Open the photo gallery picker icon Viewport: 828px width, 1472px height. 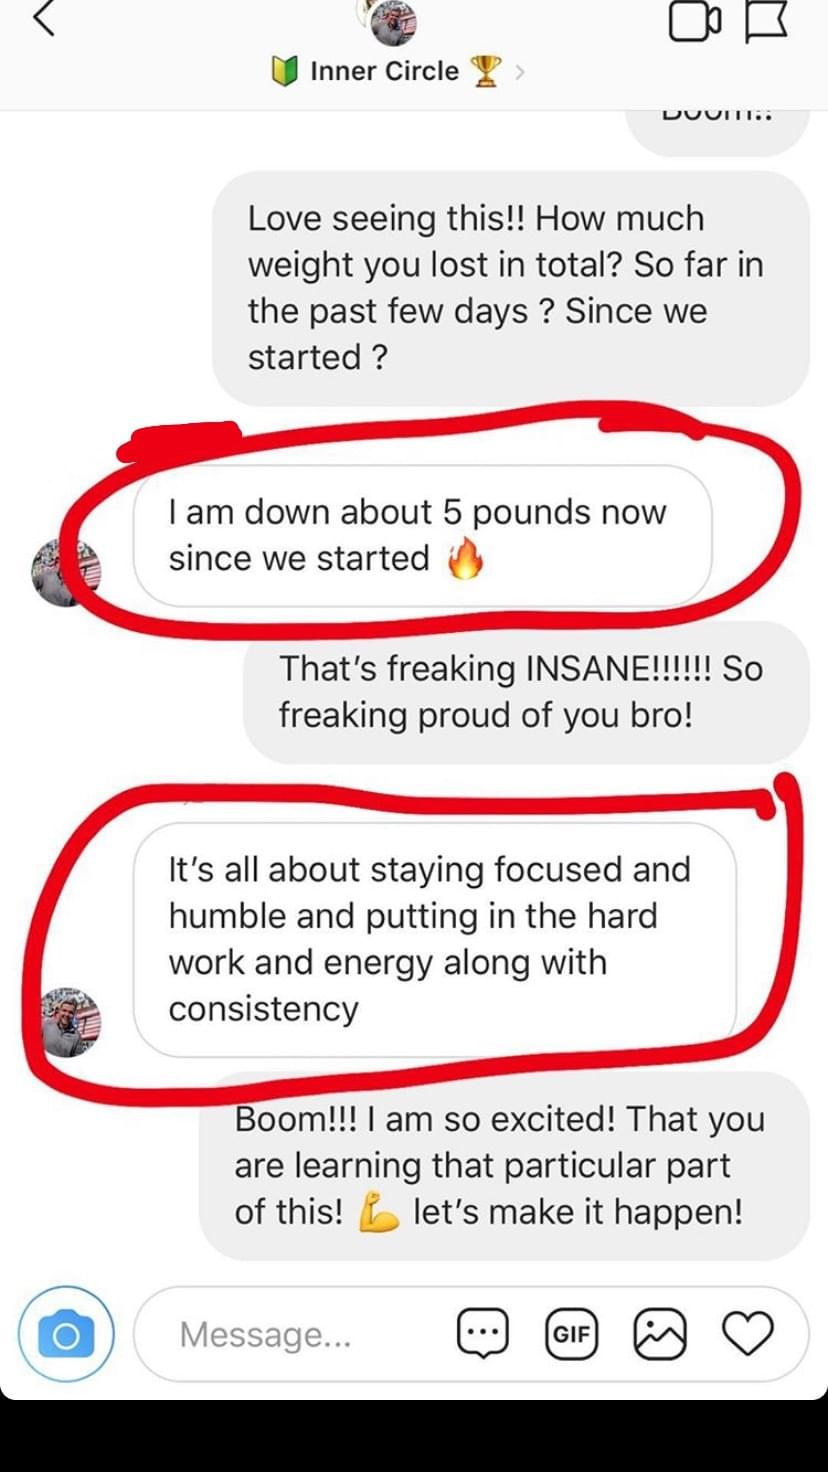click(x=660, y=1334)
